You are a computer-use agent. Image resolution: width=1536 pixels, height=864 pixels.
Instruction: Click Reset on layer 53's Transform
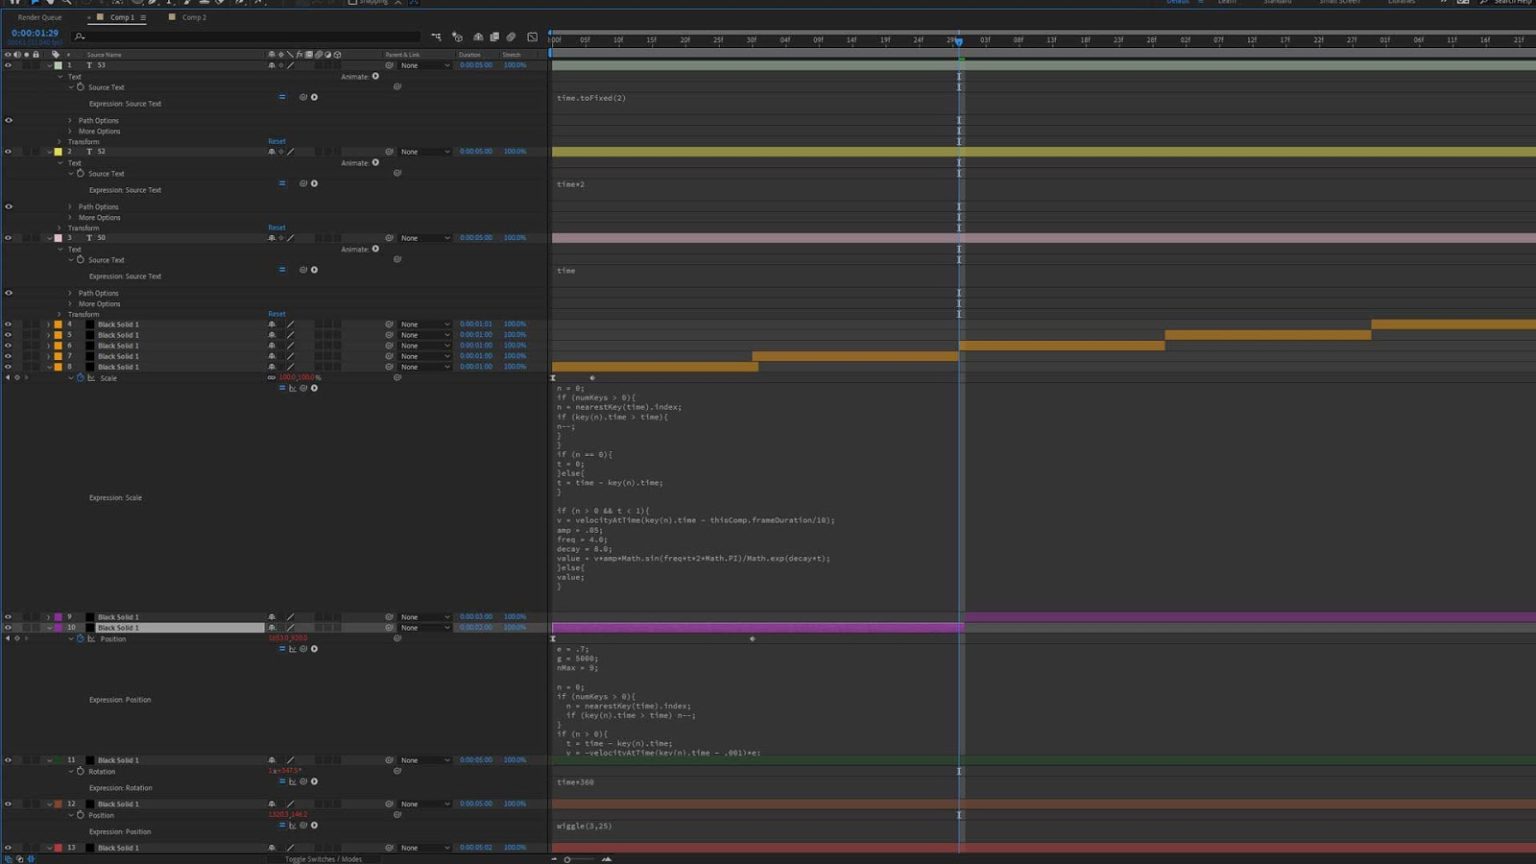pyautogui.click(x=276, y=141)
